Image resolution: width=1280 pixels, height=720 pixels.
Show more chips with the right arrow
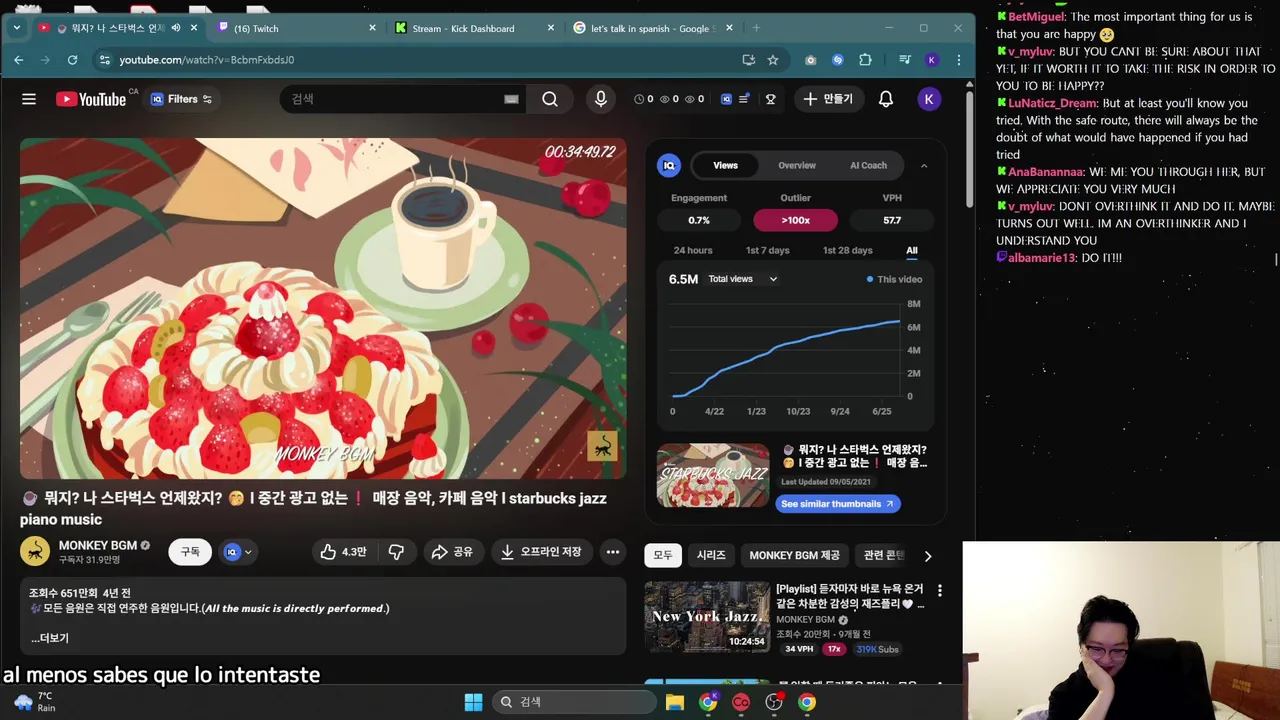(927, 556)
